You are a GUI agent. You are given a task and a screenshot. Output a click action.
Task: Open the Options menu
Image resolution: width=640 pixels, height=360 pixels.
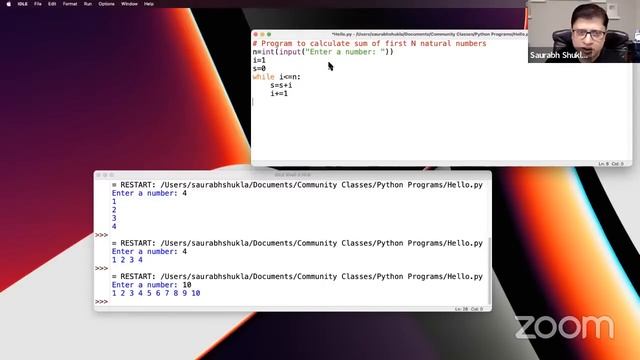coord(107,4)
